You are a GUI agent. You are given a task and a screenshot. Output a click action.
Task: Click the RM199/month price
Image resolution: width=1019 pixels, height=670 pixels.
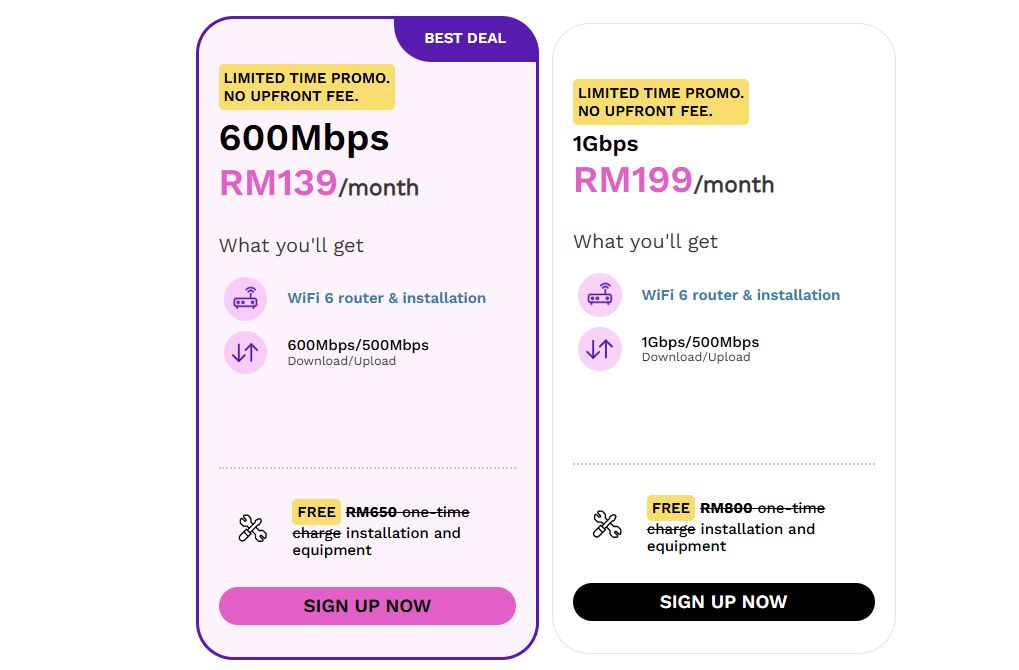[673, 181]
